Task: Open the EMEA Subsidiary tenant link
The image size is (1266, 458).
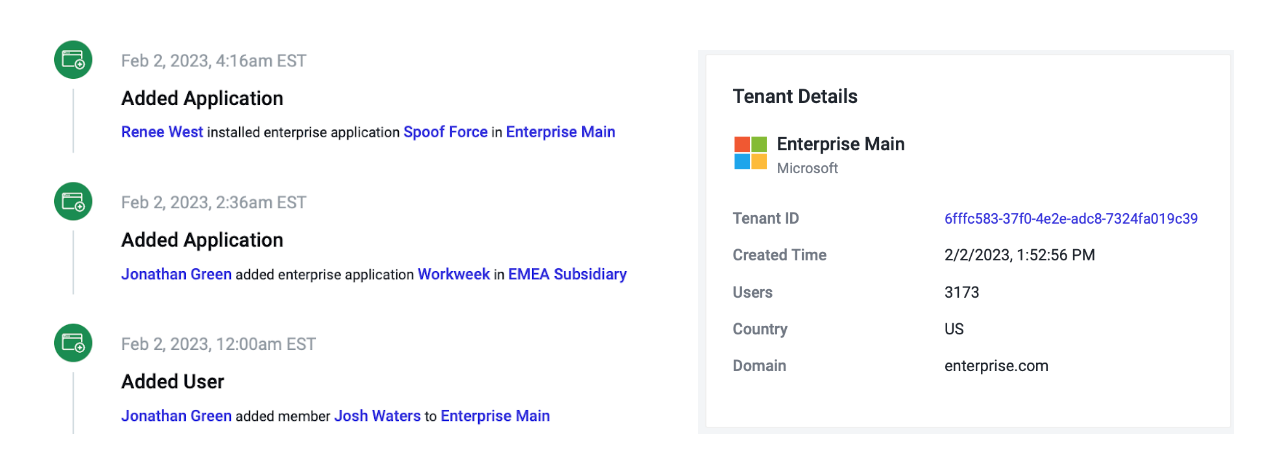Action: click(x=567, y=274)
